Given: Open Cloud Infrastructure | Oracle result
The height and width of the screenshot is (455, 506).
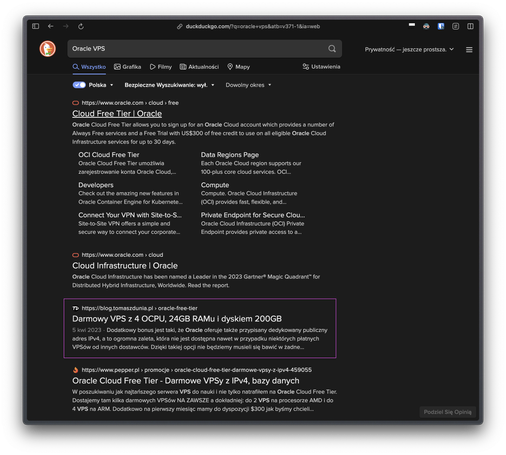Looking at the screenshot, I should pyautogui.click(x=125, y=266).
